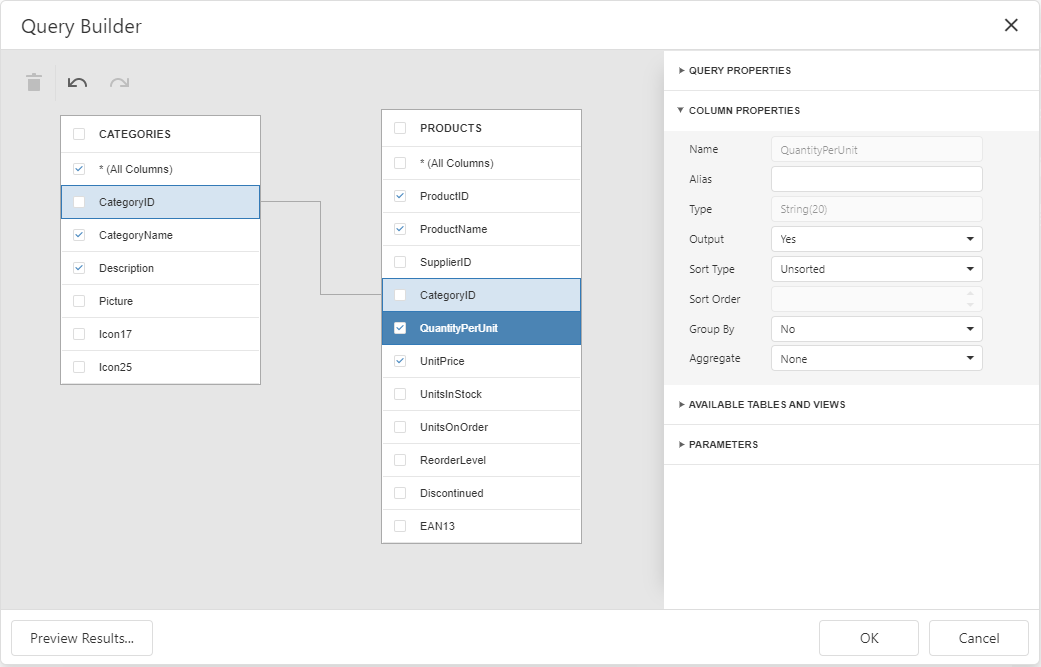The height and width of the screenshot is (667, 1041).
Task: Click the redo arrow icon
Action: 119,83
